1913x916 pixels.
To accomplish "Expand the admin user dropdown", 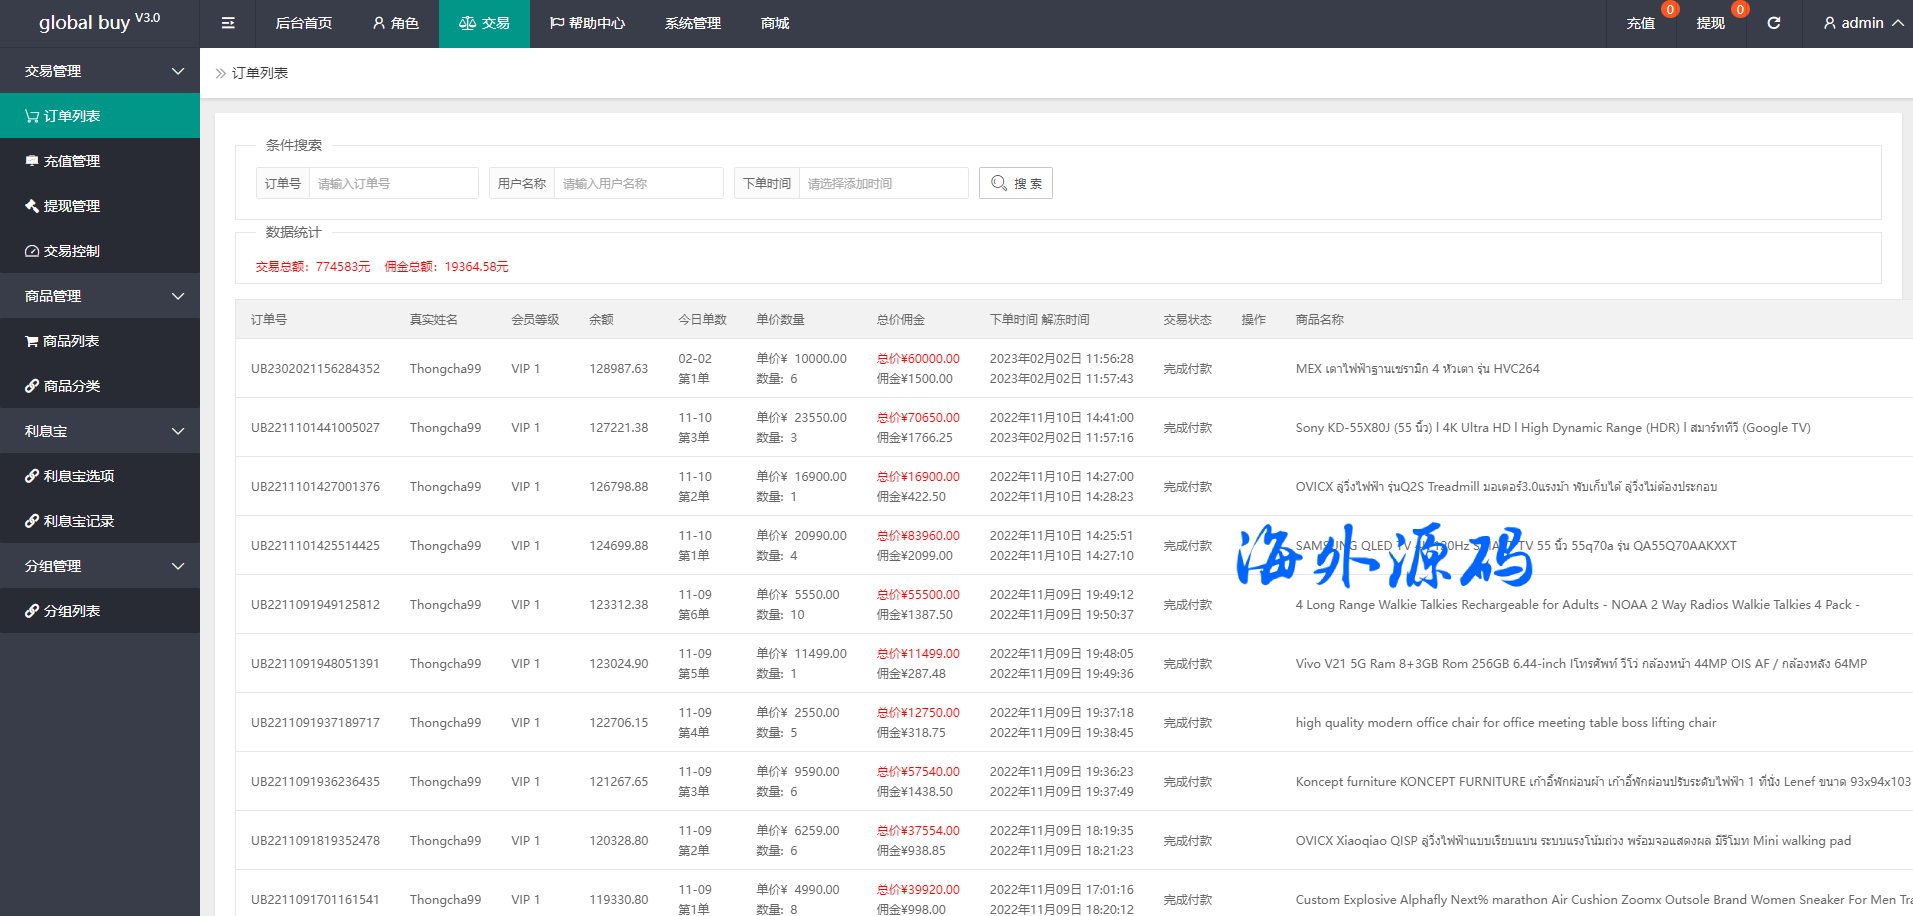I will (x=1862, y=23).
